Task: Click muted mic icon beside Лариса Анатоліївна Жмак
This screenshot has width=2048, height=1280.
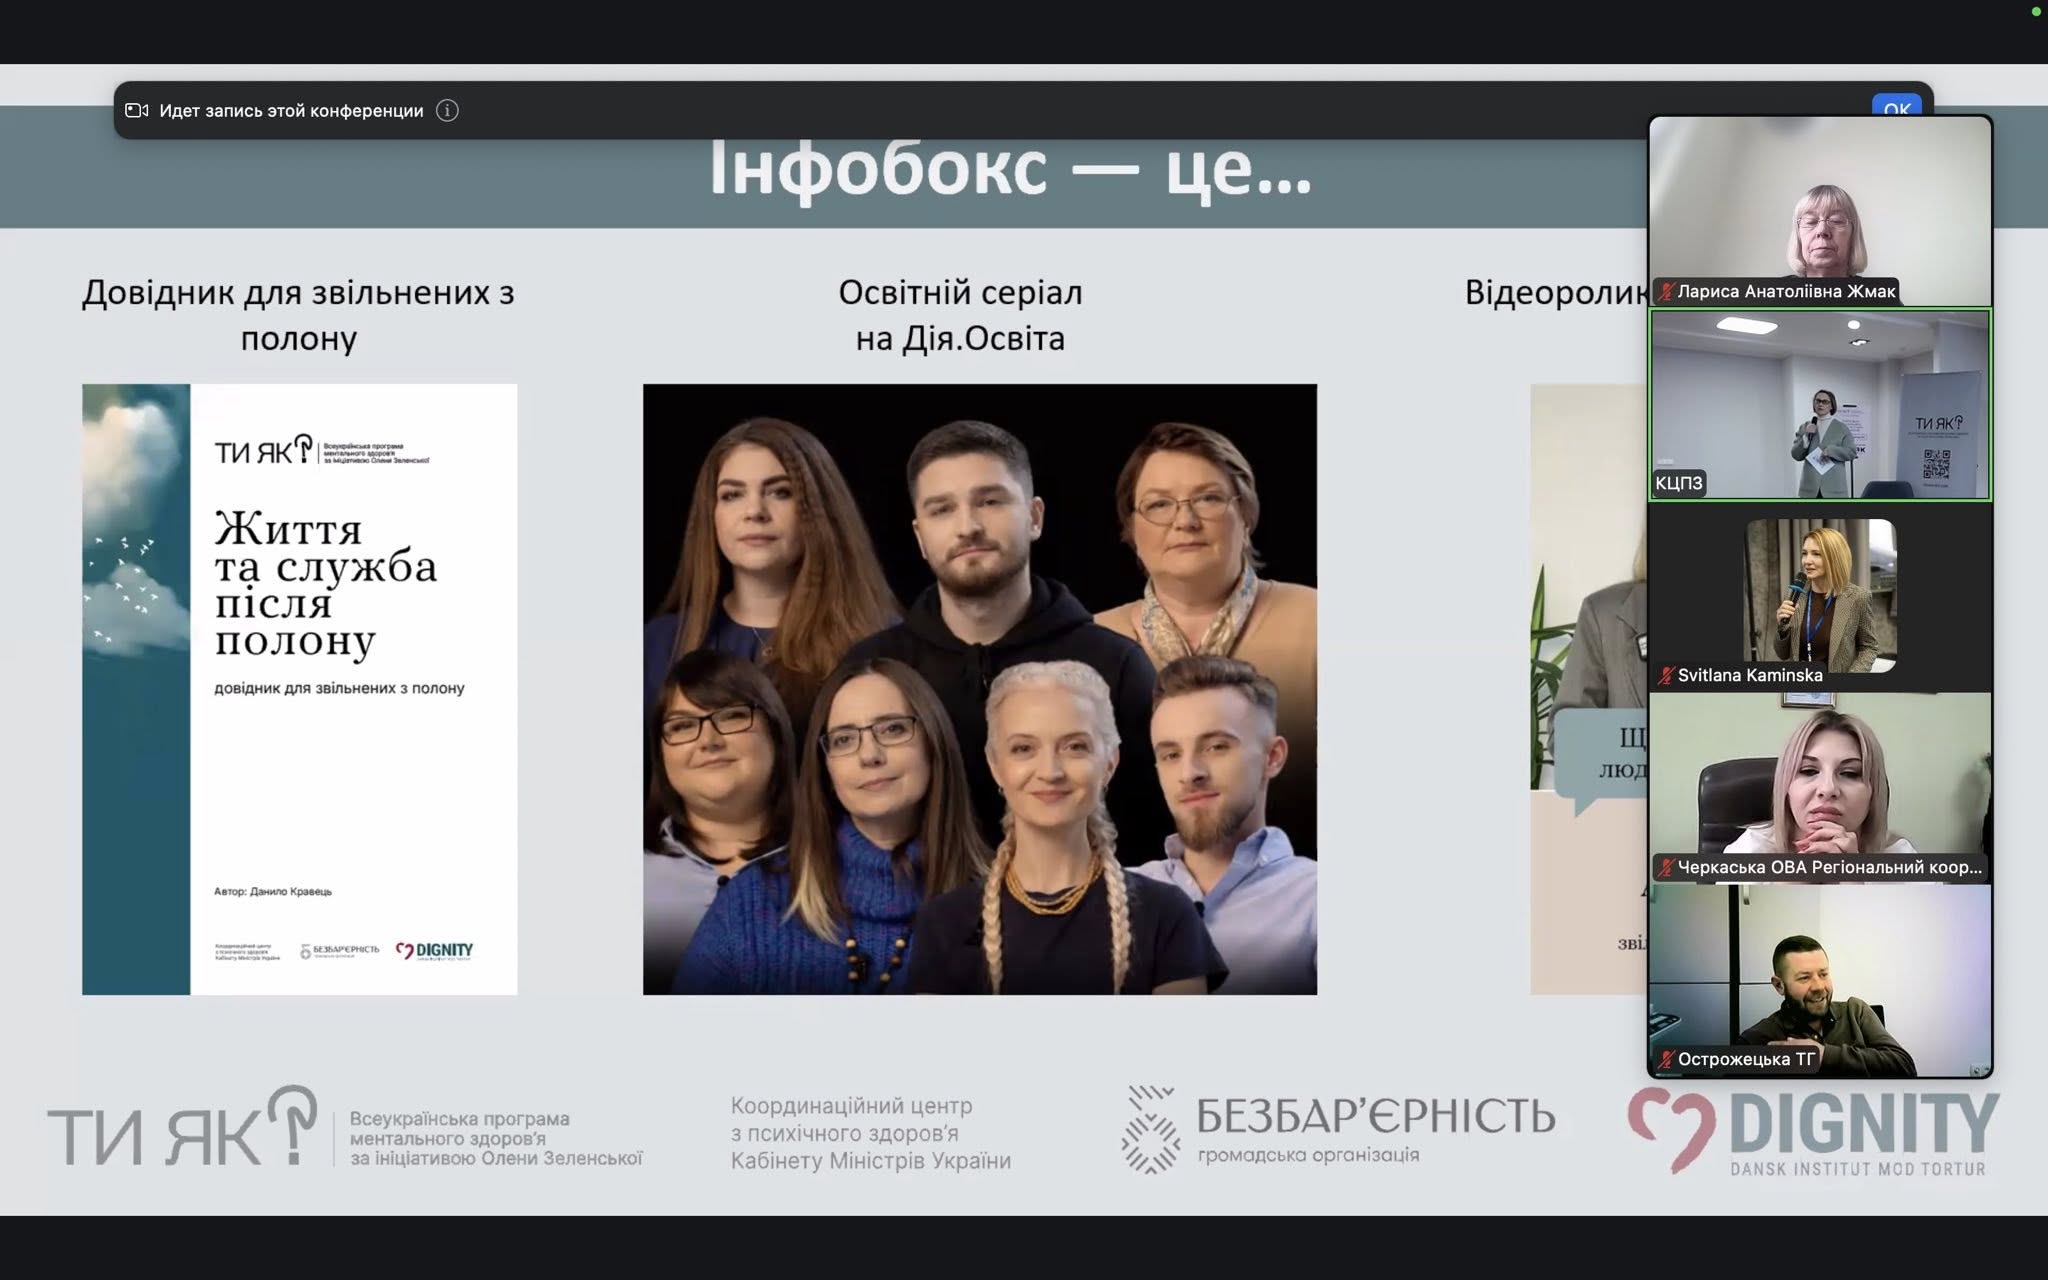Action: [x=1666, y=292]
